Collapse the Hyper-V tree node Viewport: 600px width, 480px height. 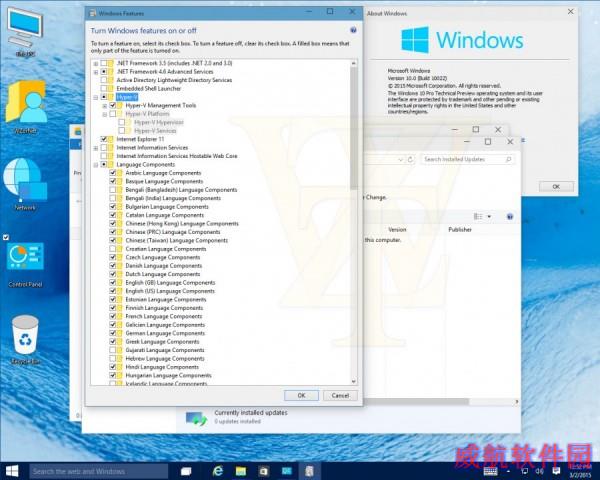point(96,97)
